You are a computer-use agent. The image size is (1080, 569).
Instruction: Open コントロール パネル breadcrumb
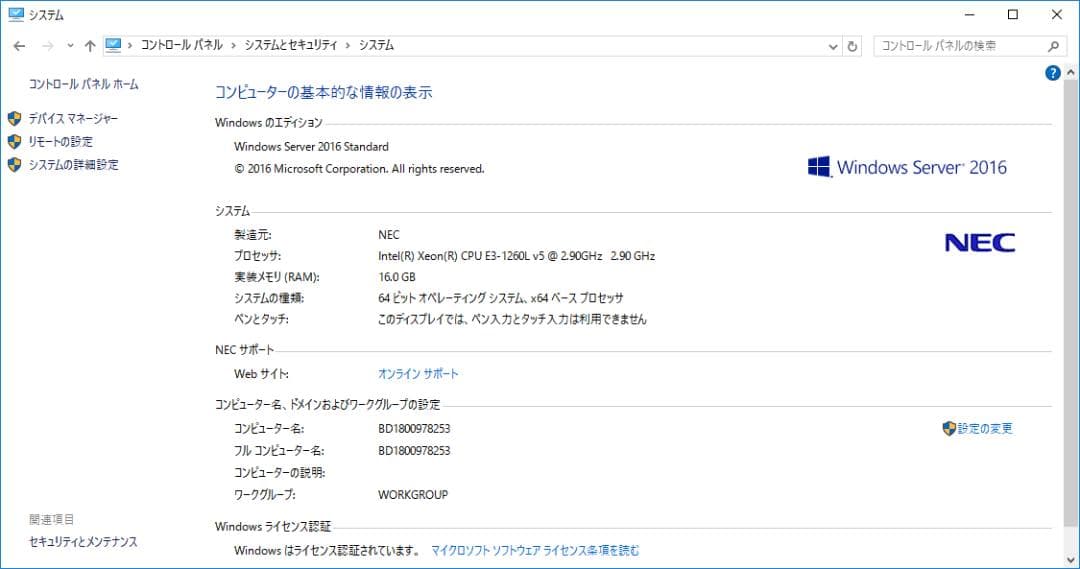182,45
